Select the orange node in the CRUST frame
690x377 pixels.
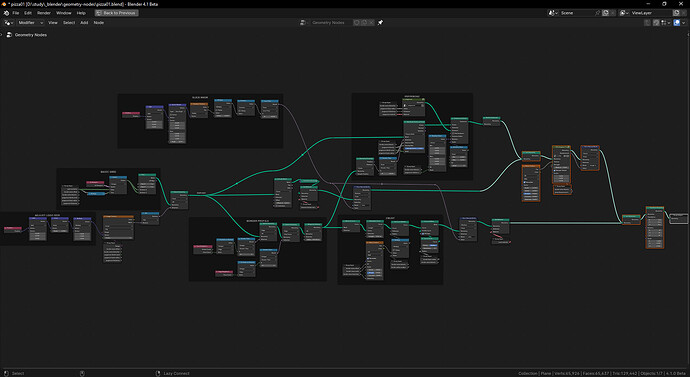[x=374, y=260]
